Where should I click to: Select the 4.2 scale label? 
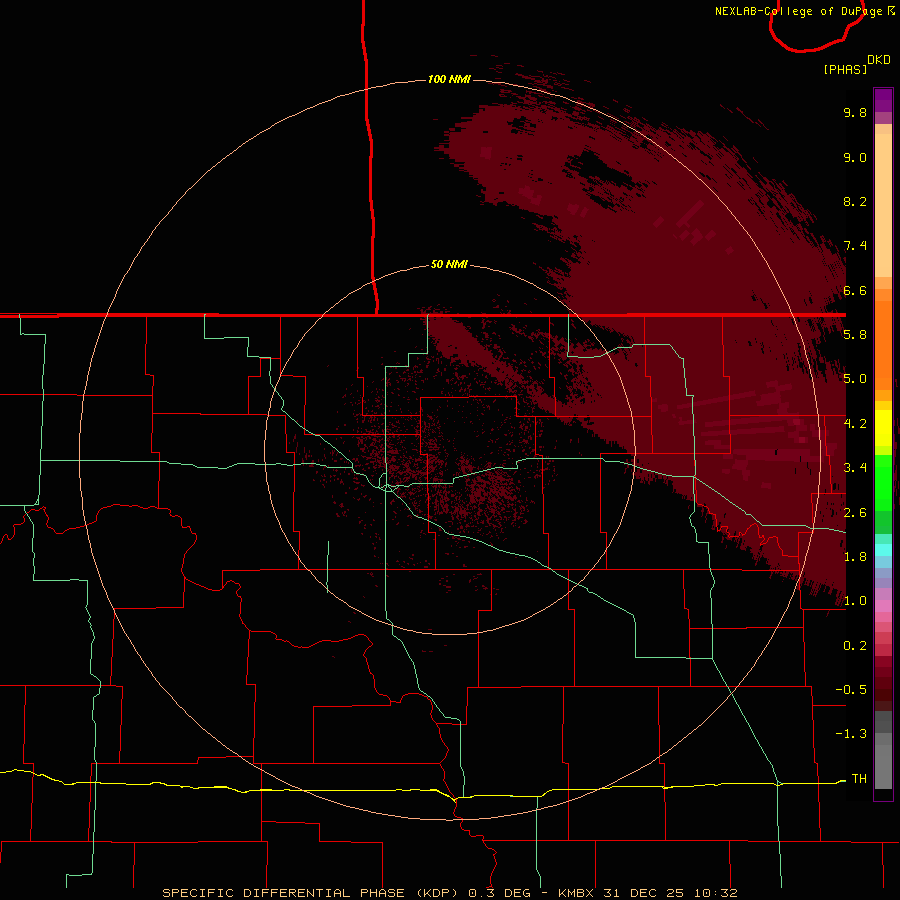855,424
